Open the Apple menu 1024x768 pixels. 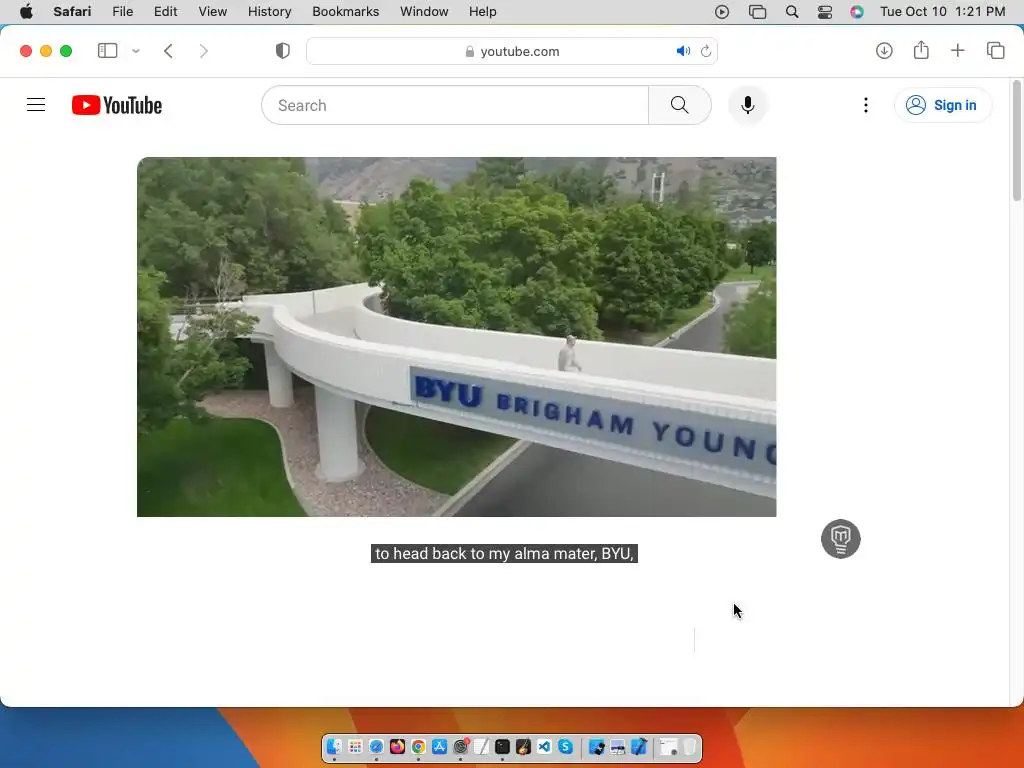coord(26,11)
